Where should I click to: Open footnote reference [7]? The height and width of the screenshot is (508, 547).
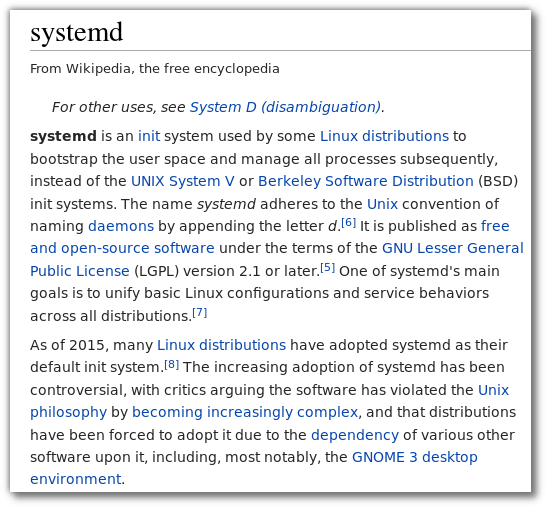200,312
